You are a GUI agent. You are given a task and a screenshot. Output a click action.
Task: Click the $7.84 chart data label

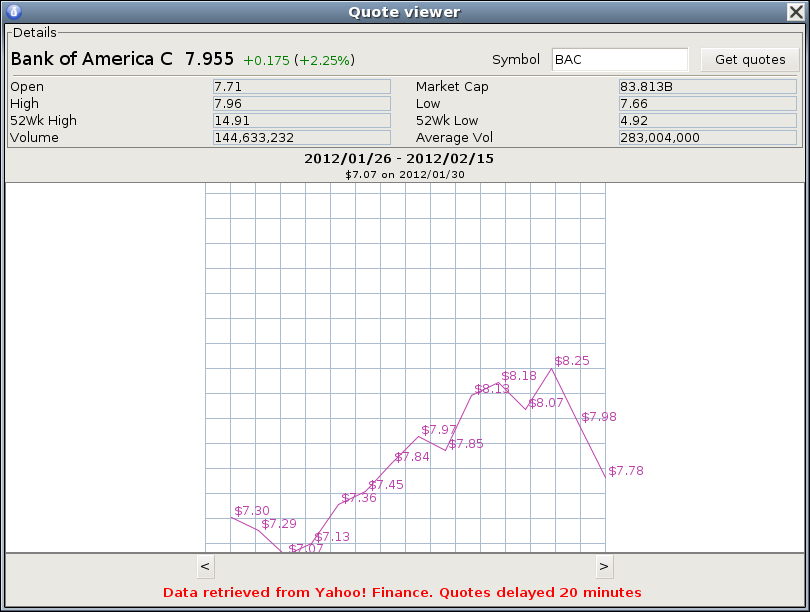pyautogui.click(x=412, y=457)
